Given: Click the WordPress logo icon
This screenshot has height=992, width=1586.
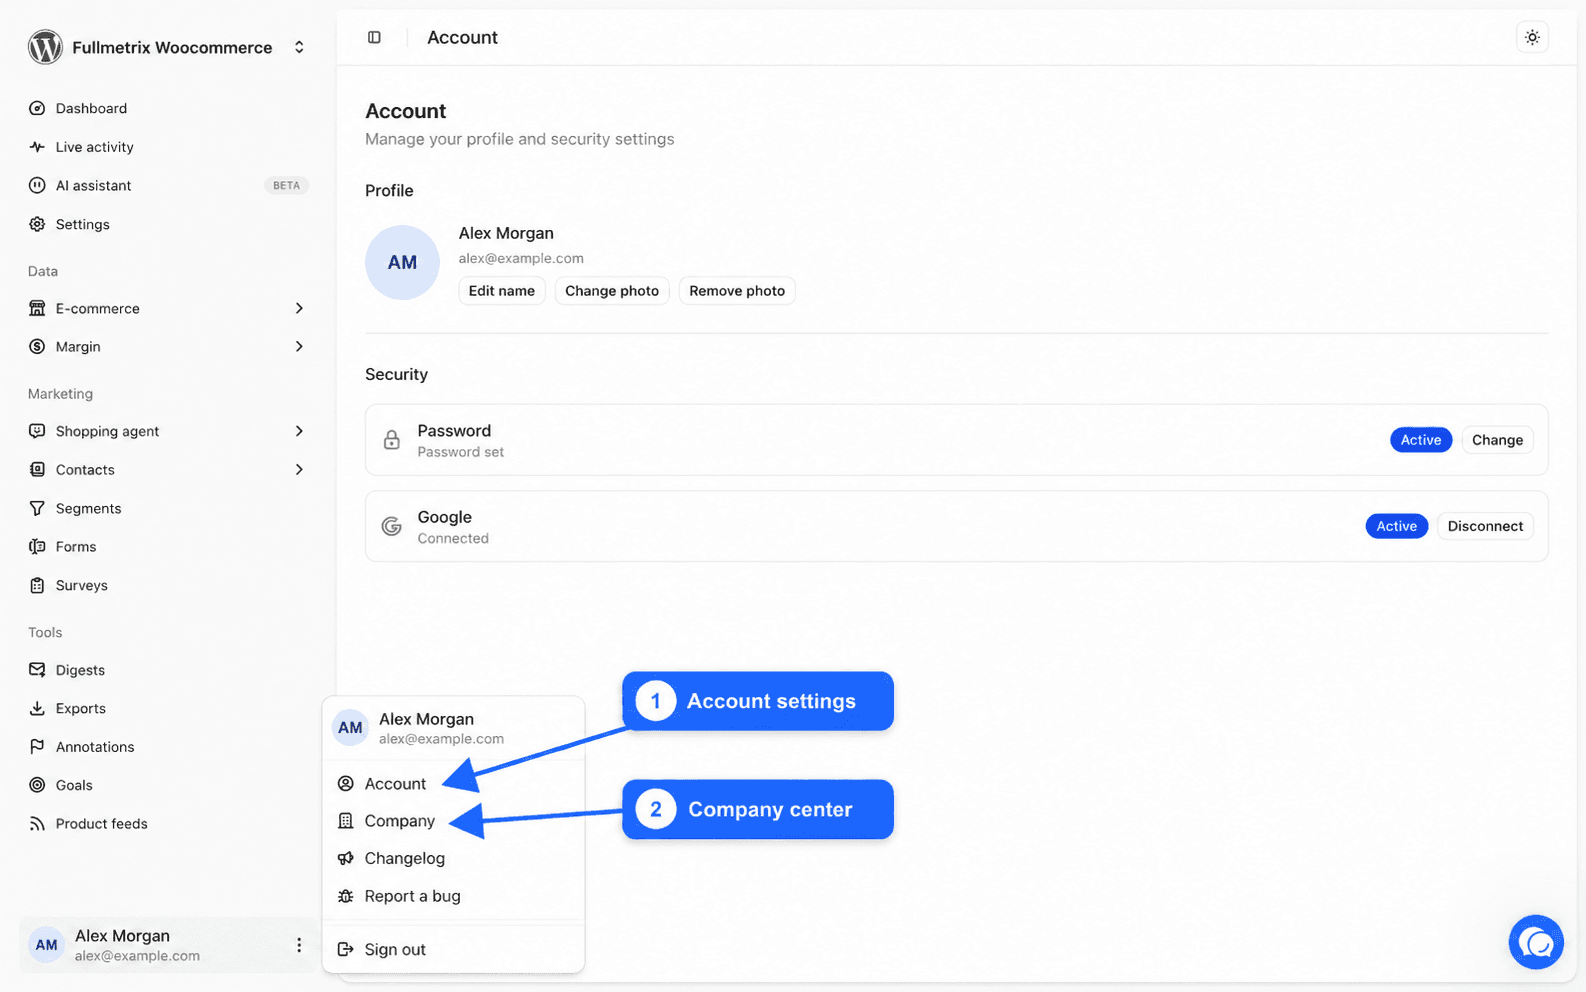Looking at the screenshot, I should 45,47.
